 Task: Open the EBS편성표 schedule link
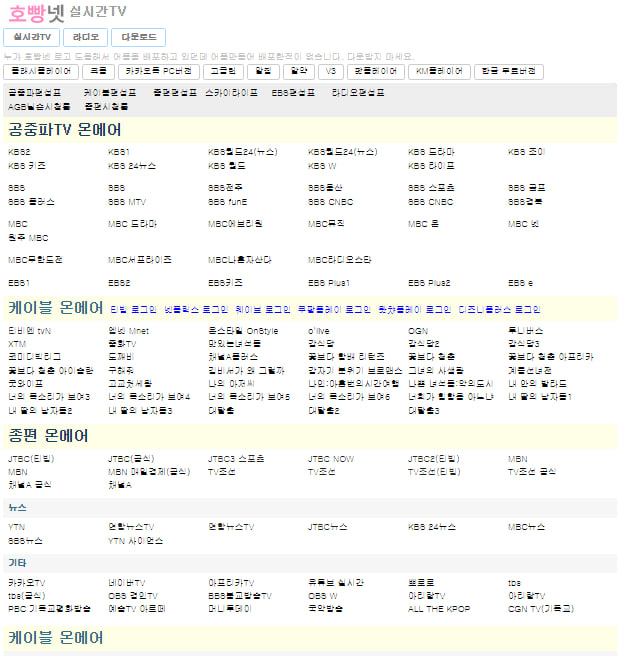click(293, 92)
